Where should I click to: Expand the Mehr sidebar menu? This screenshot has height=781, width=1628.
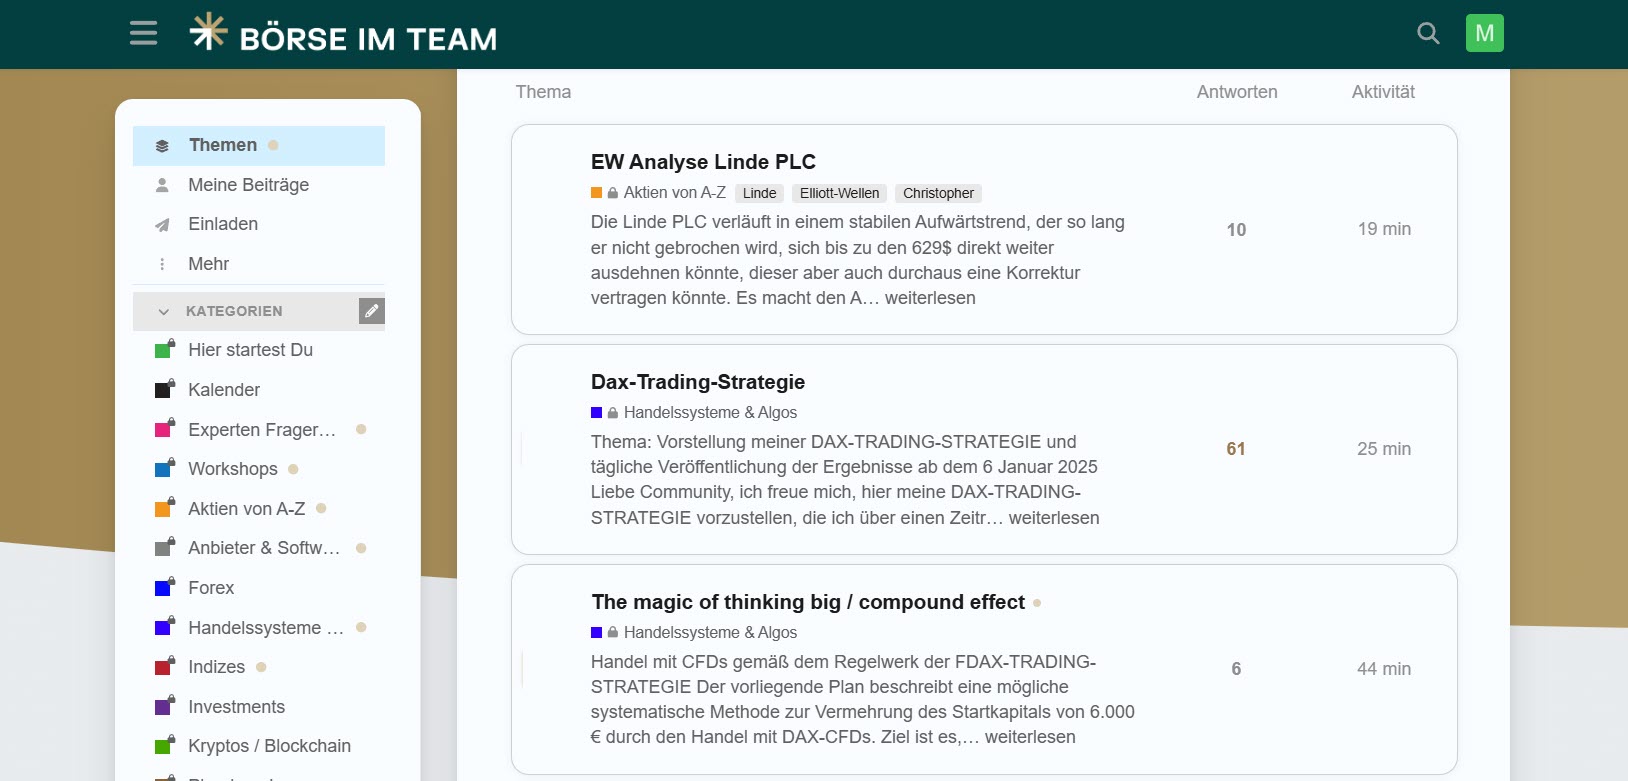tap(208, 264)
